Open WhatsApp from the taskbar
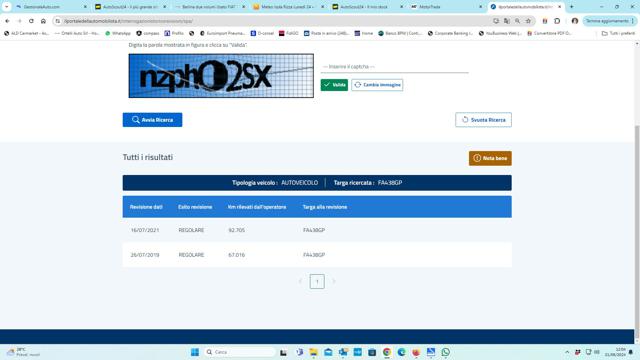 tap(445, 352)
